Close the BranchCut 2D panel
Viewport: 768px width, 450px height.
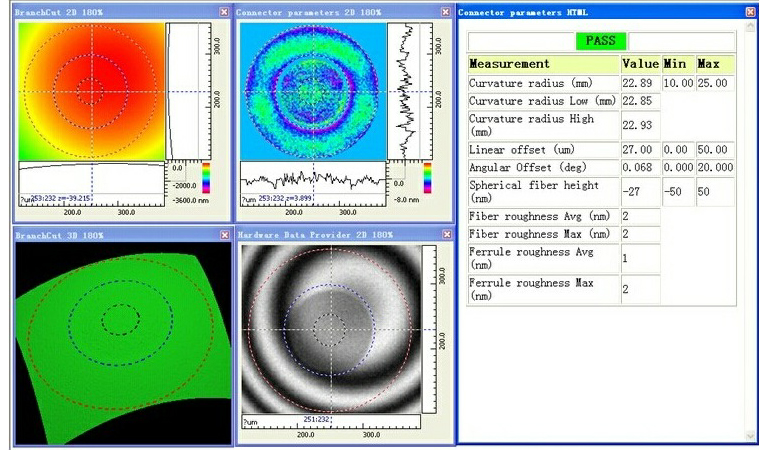point(223,12)
